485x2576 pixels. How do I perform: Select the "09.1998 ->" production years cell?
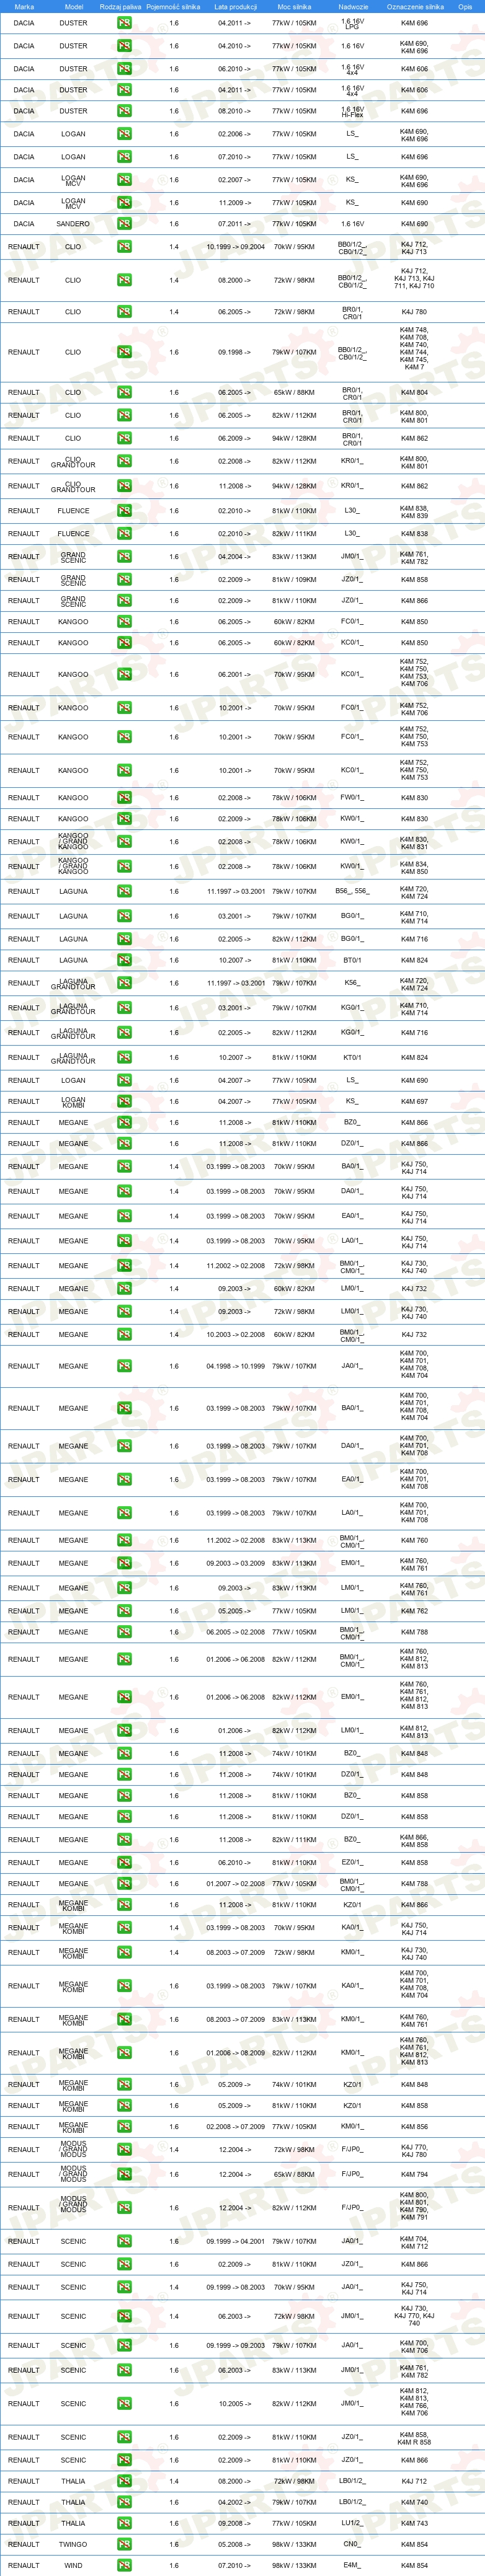click(236, 352)
